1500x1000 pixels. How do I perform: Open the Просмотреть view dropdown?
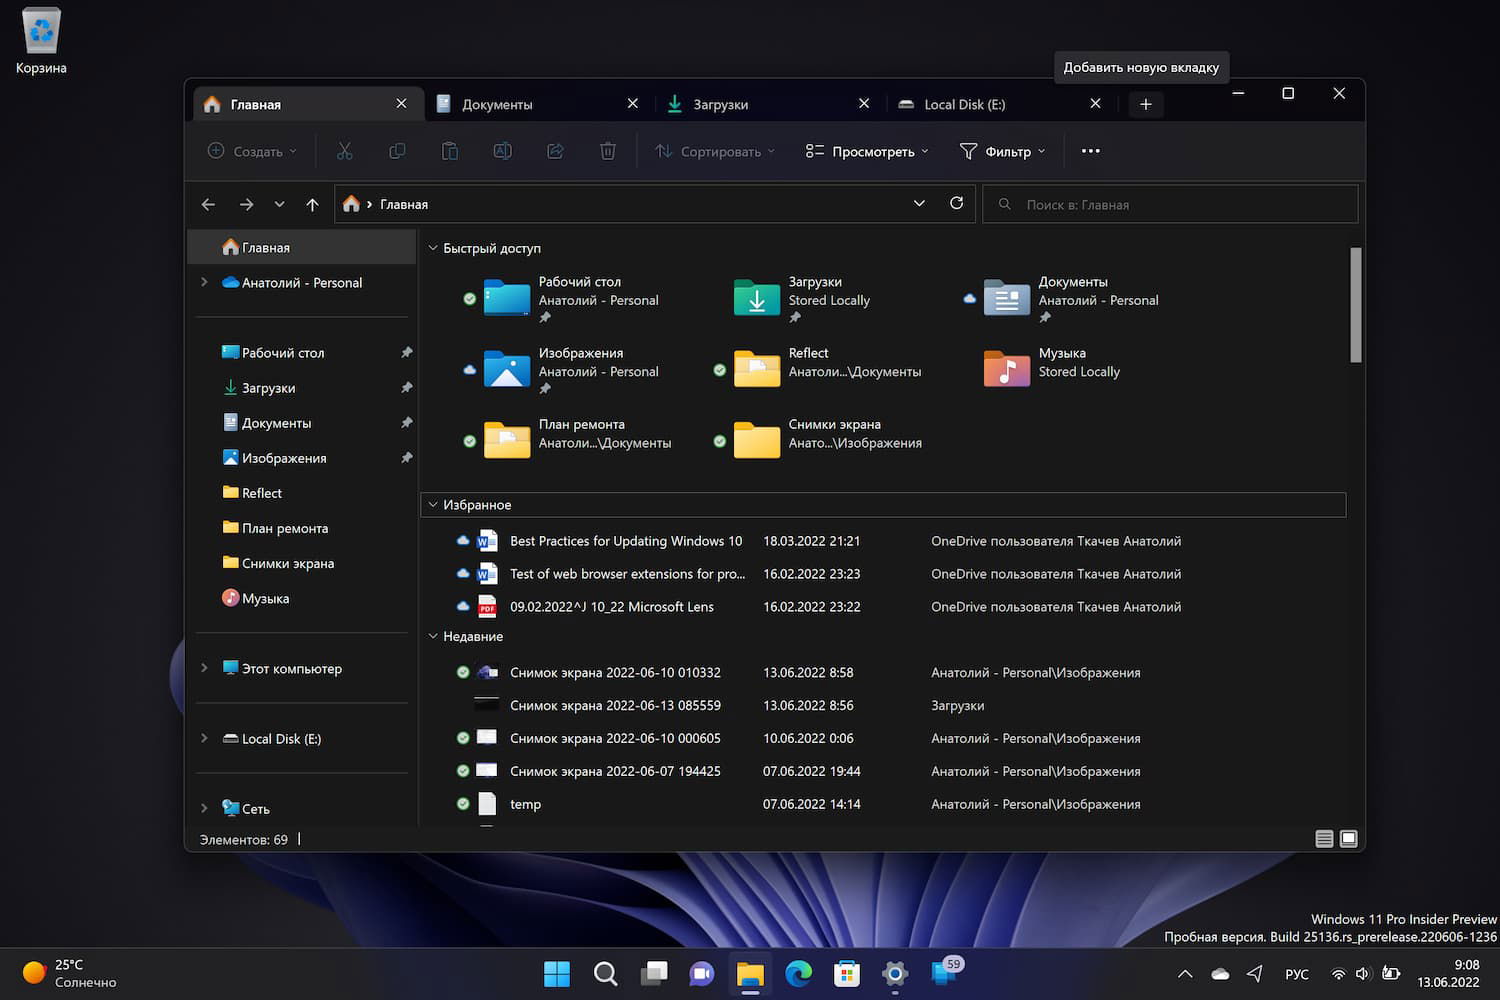pyautogui.click(x=867, y=151)
